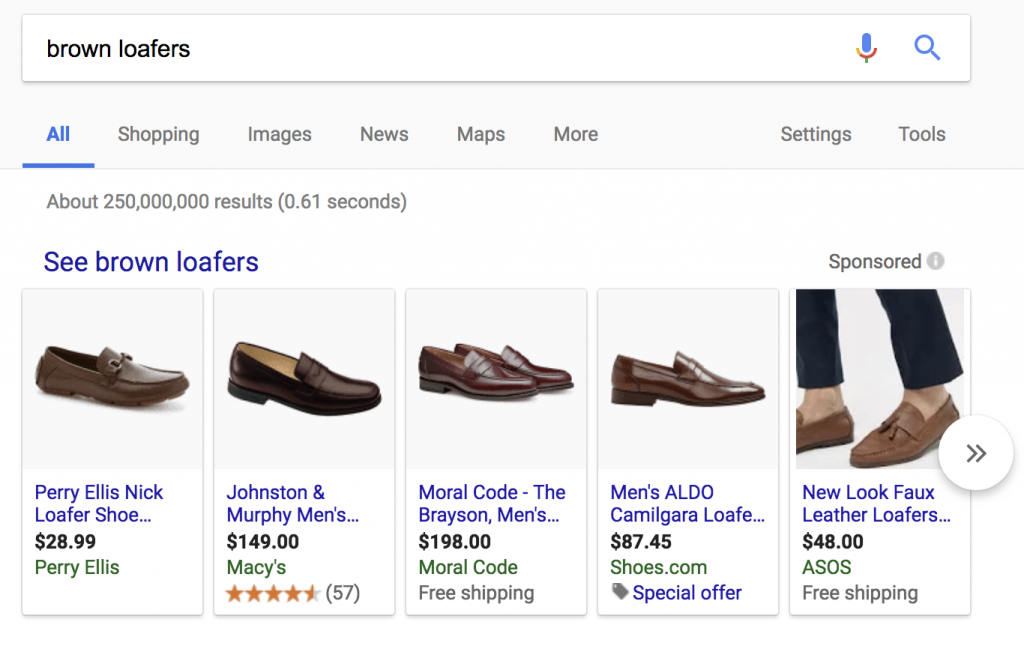The image size is (1024, 646).
Task: Click the Macy's star rating
Action: [272, 594]
